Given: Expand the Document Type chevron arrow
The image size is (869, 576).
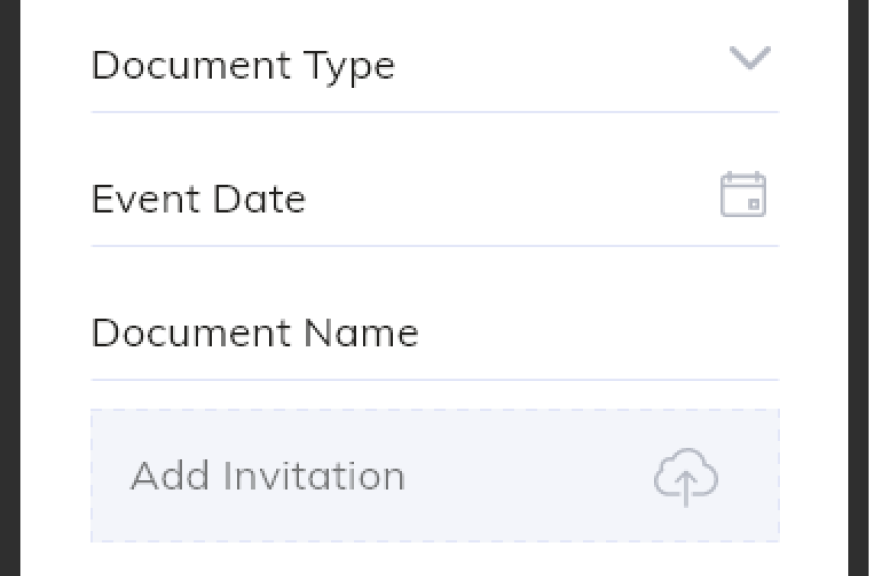Looking at the screenshot, I should 750,58.
